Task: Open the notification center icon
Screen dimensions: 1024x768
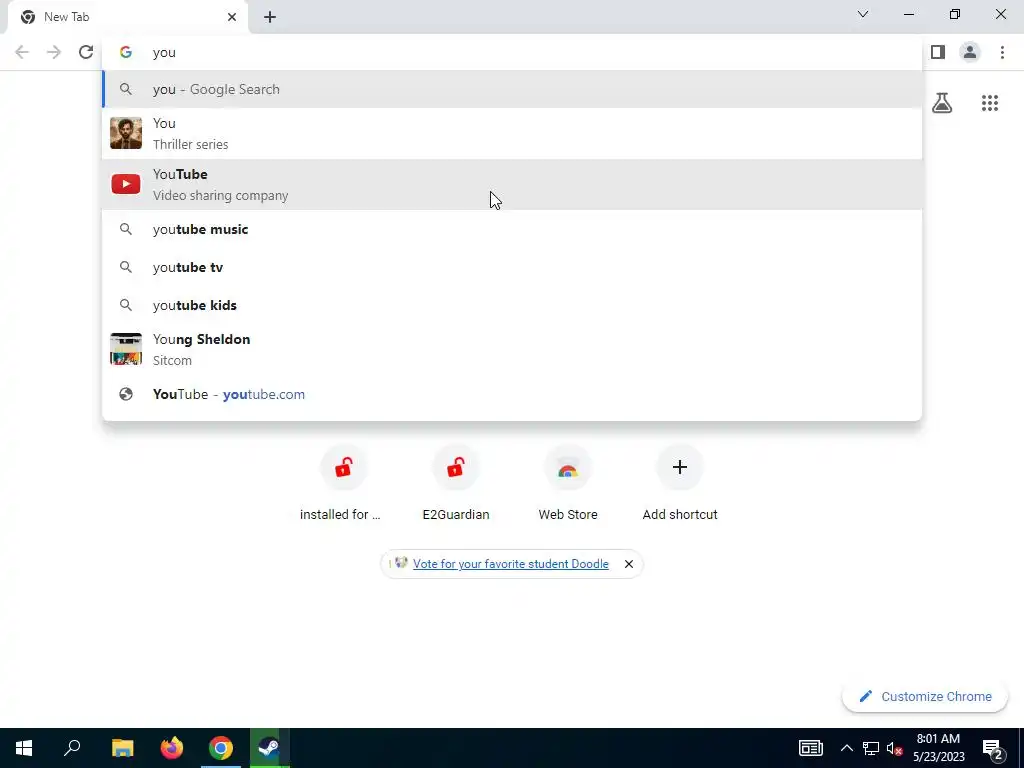Action: coord(993,748)
